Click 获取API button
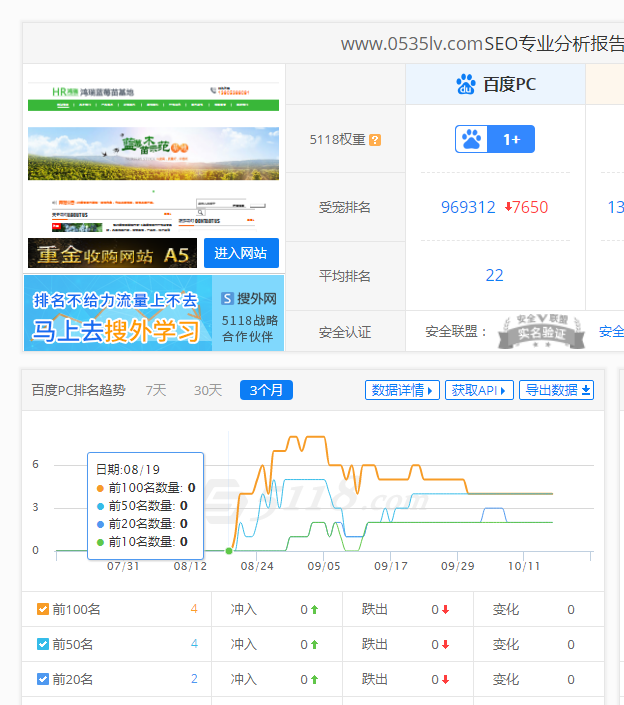 coord(479,390)
